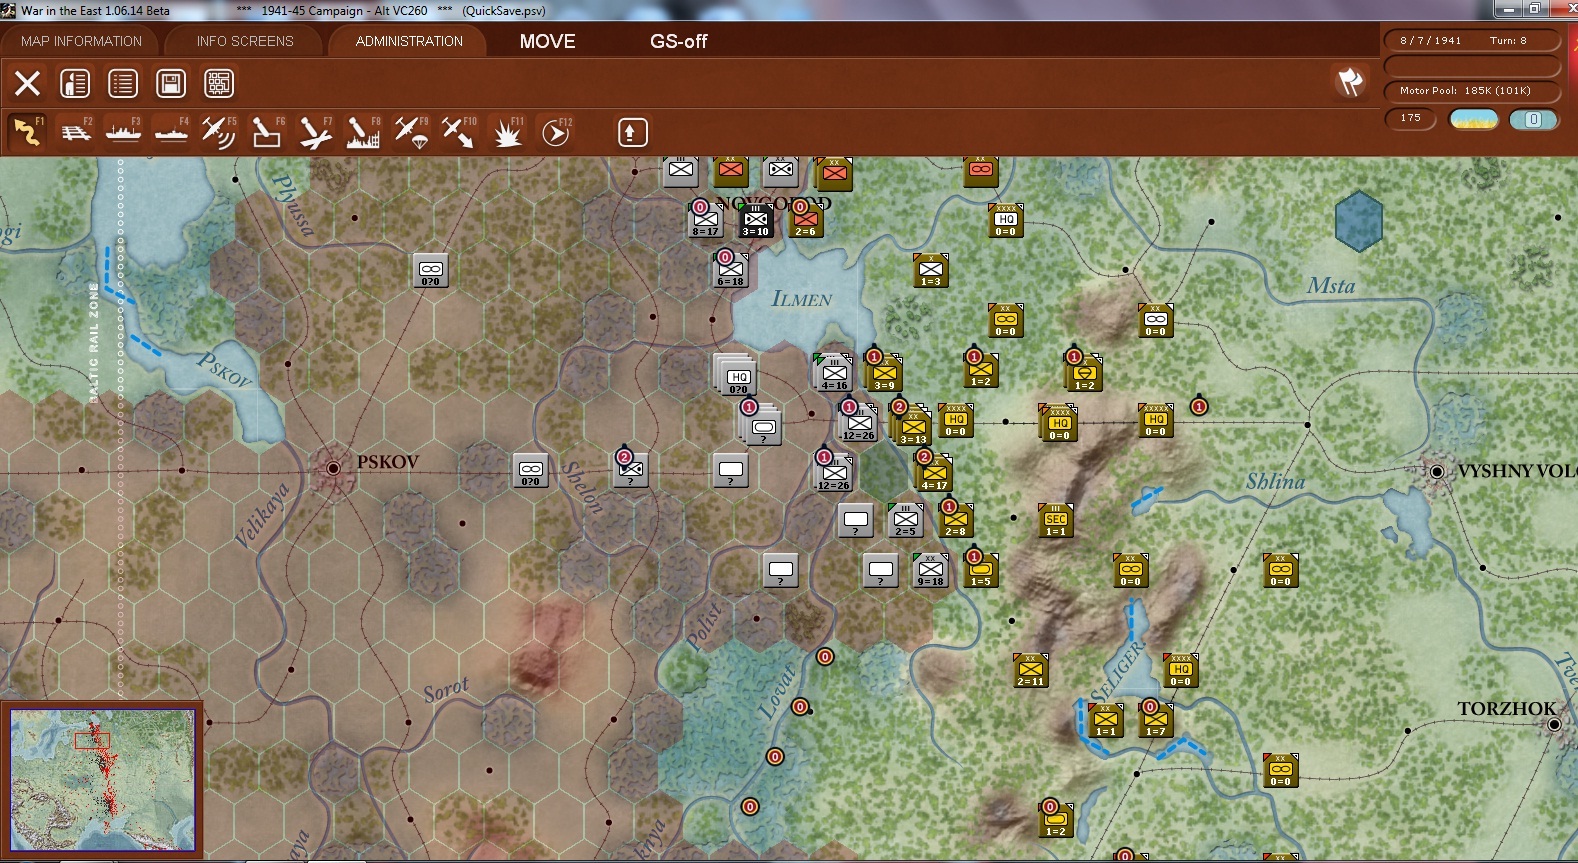The image size is (1578, 863).
Task: Select the black unit counter labeled 3=10
Action: (x=756, y=220)
